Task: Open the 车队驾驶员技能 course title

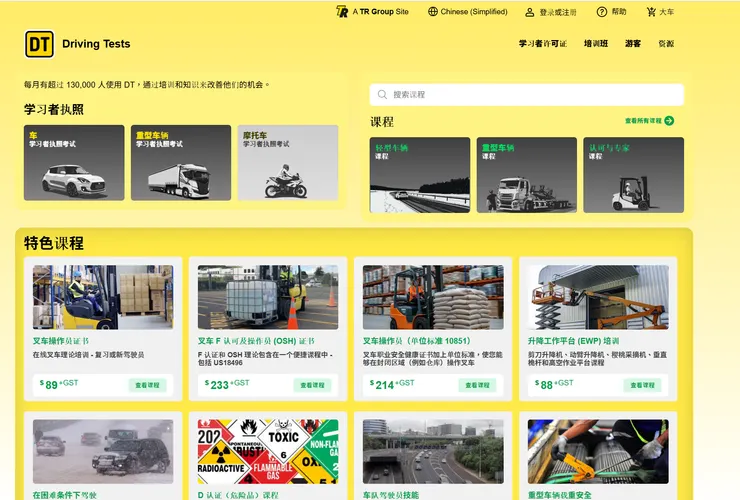Action: pyautogui.click(x=391, y=495)
